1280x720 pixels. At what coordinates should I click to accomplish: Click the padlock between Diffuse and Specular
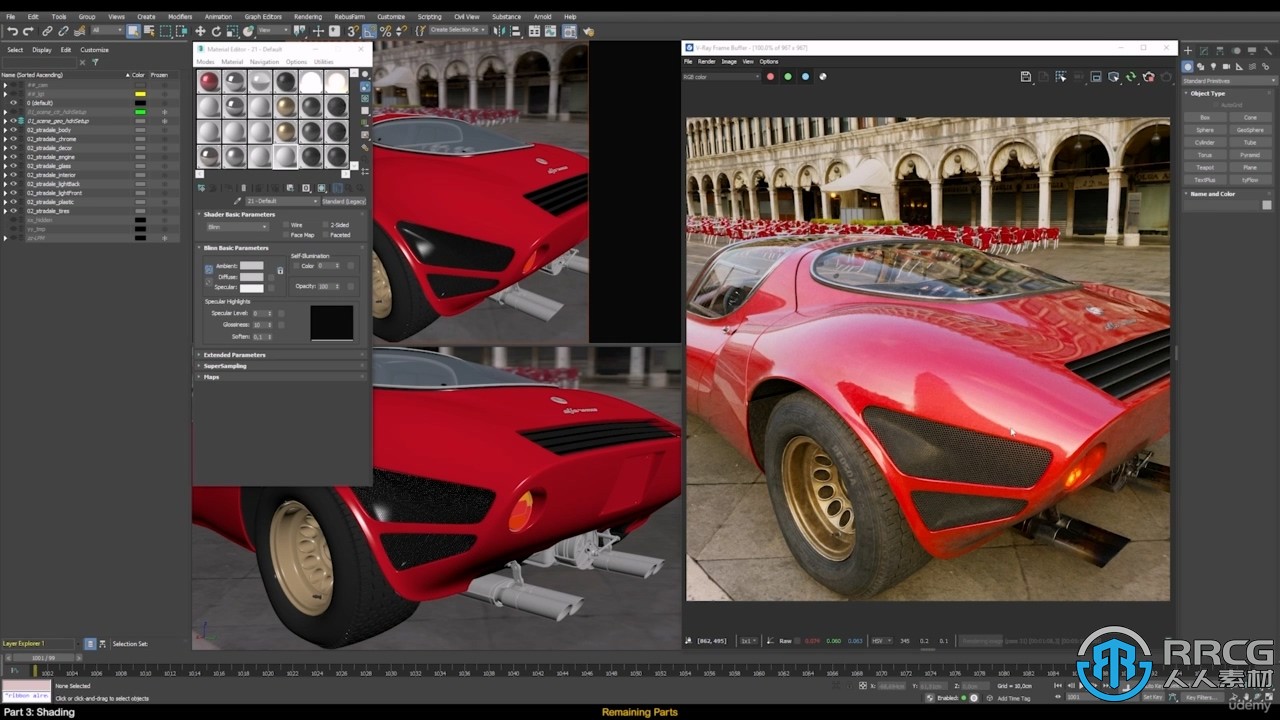pyautogui.click(x=280, y=270)
